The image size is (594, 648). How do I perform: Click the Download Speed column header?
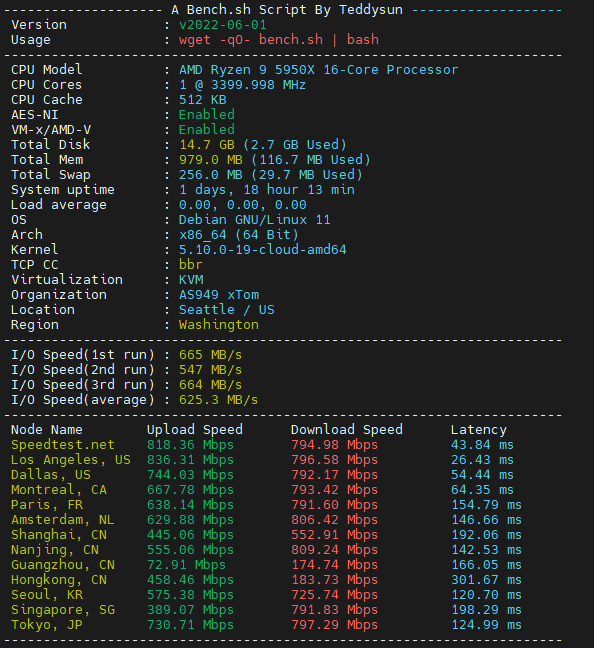click(x=346, y=429)
